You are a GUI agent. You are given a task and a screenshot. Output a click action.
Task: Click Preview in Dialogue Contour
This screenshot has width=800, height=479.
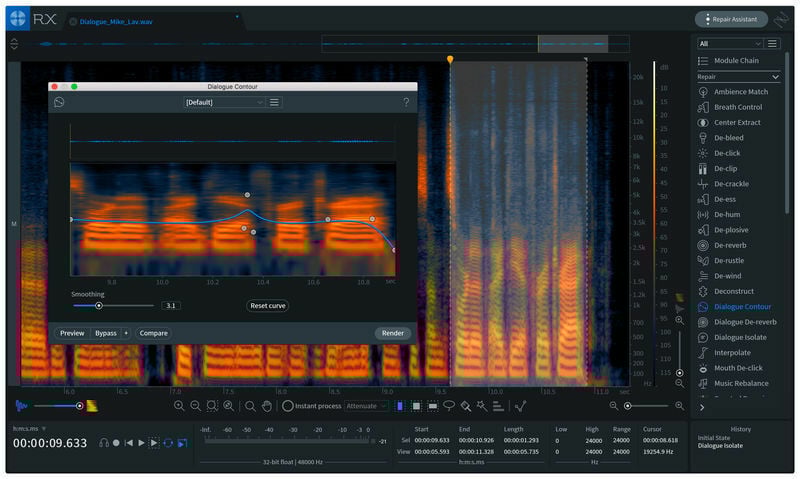[x=72, y=333]
